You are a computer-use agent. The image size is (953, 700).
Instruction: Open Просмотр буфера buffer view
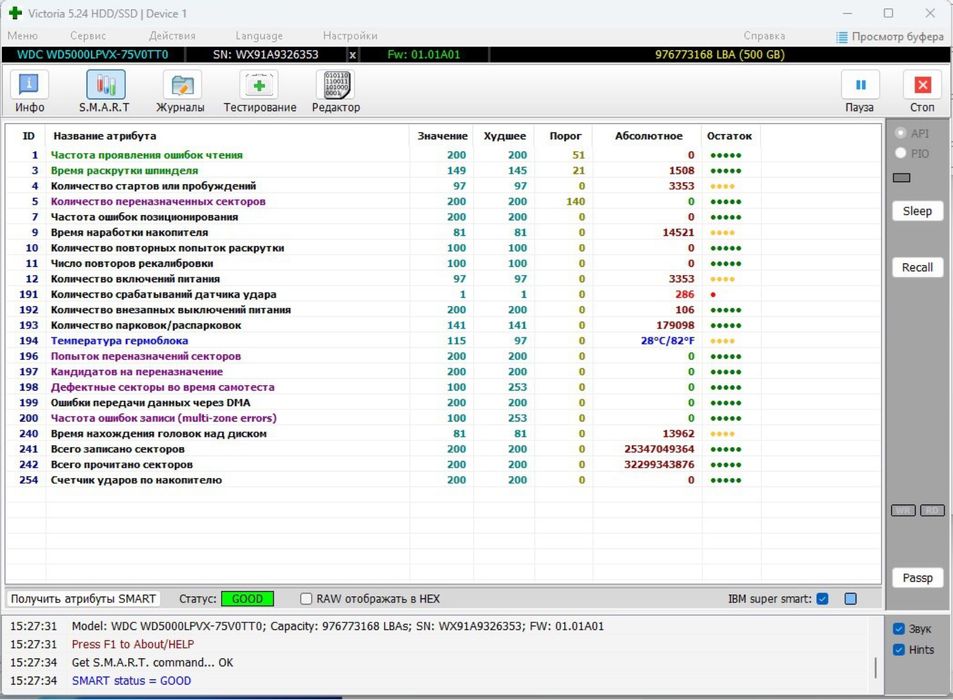point(890,36)
